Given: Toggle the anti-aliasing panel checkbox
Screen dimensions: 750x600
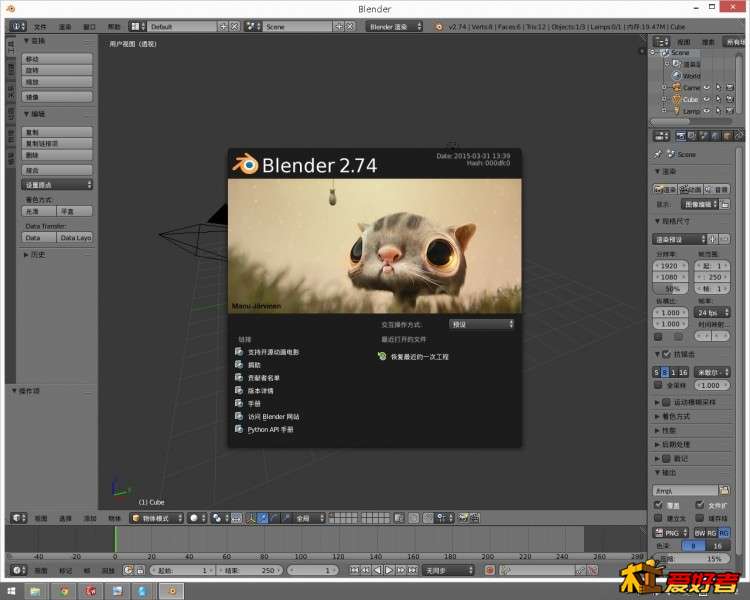Looking at the screenshot, I should [666, 354].
